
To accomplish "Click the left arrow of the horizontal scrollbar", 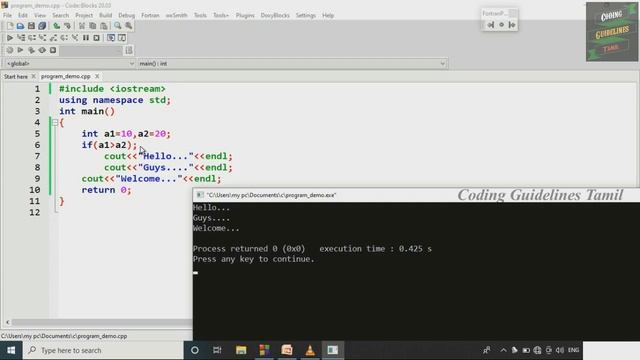I will (7, 322).
